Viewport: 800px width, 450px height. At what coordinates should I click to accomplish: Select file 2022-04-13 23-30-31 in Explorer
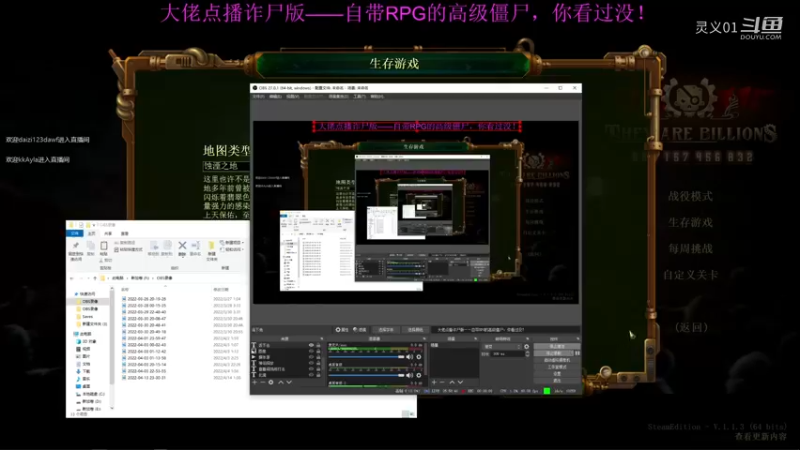tap(146, 378)
